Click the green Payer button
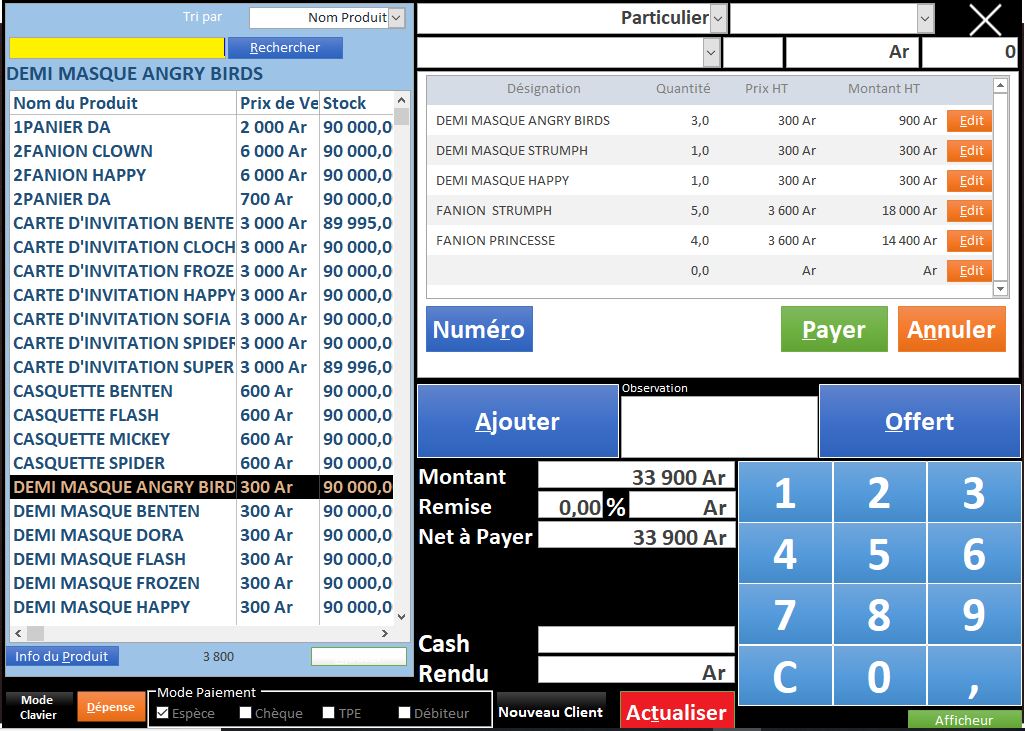 point(833,330)
